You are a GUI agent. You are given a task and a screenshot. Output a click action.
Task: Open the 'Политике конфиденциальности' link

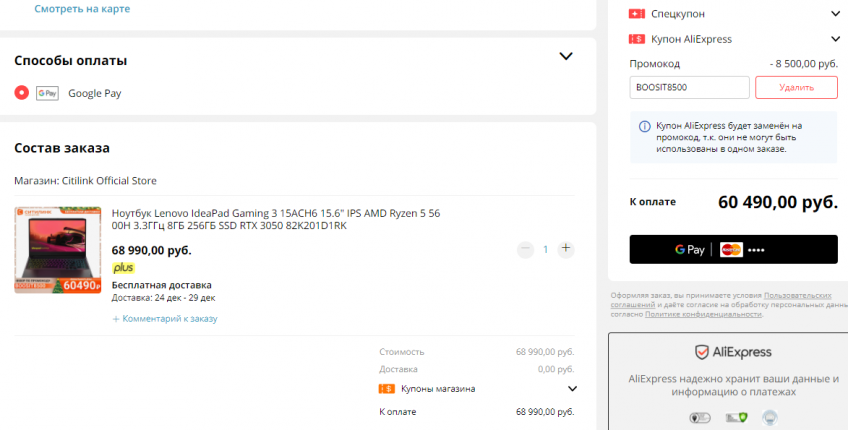pyautogui.click(x=703, y=314)
